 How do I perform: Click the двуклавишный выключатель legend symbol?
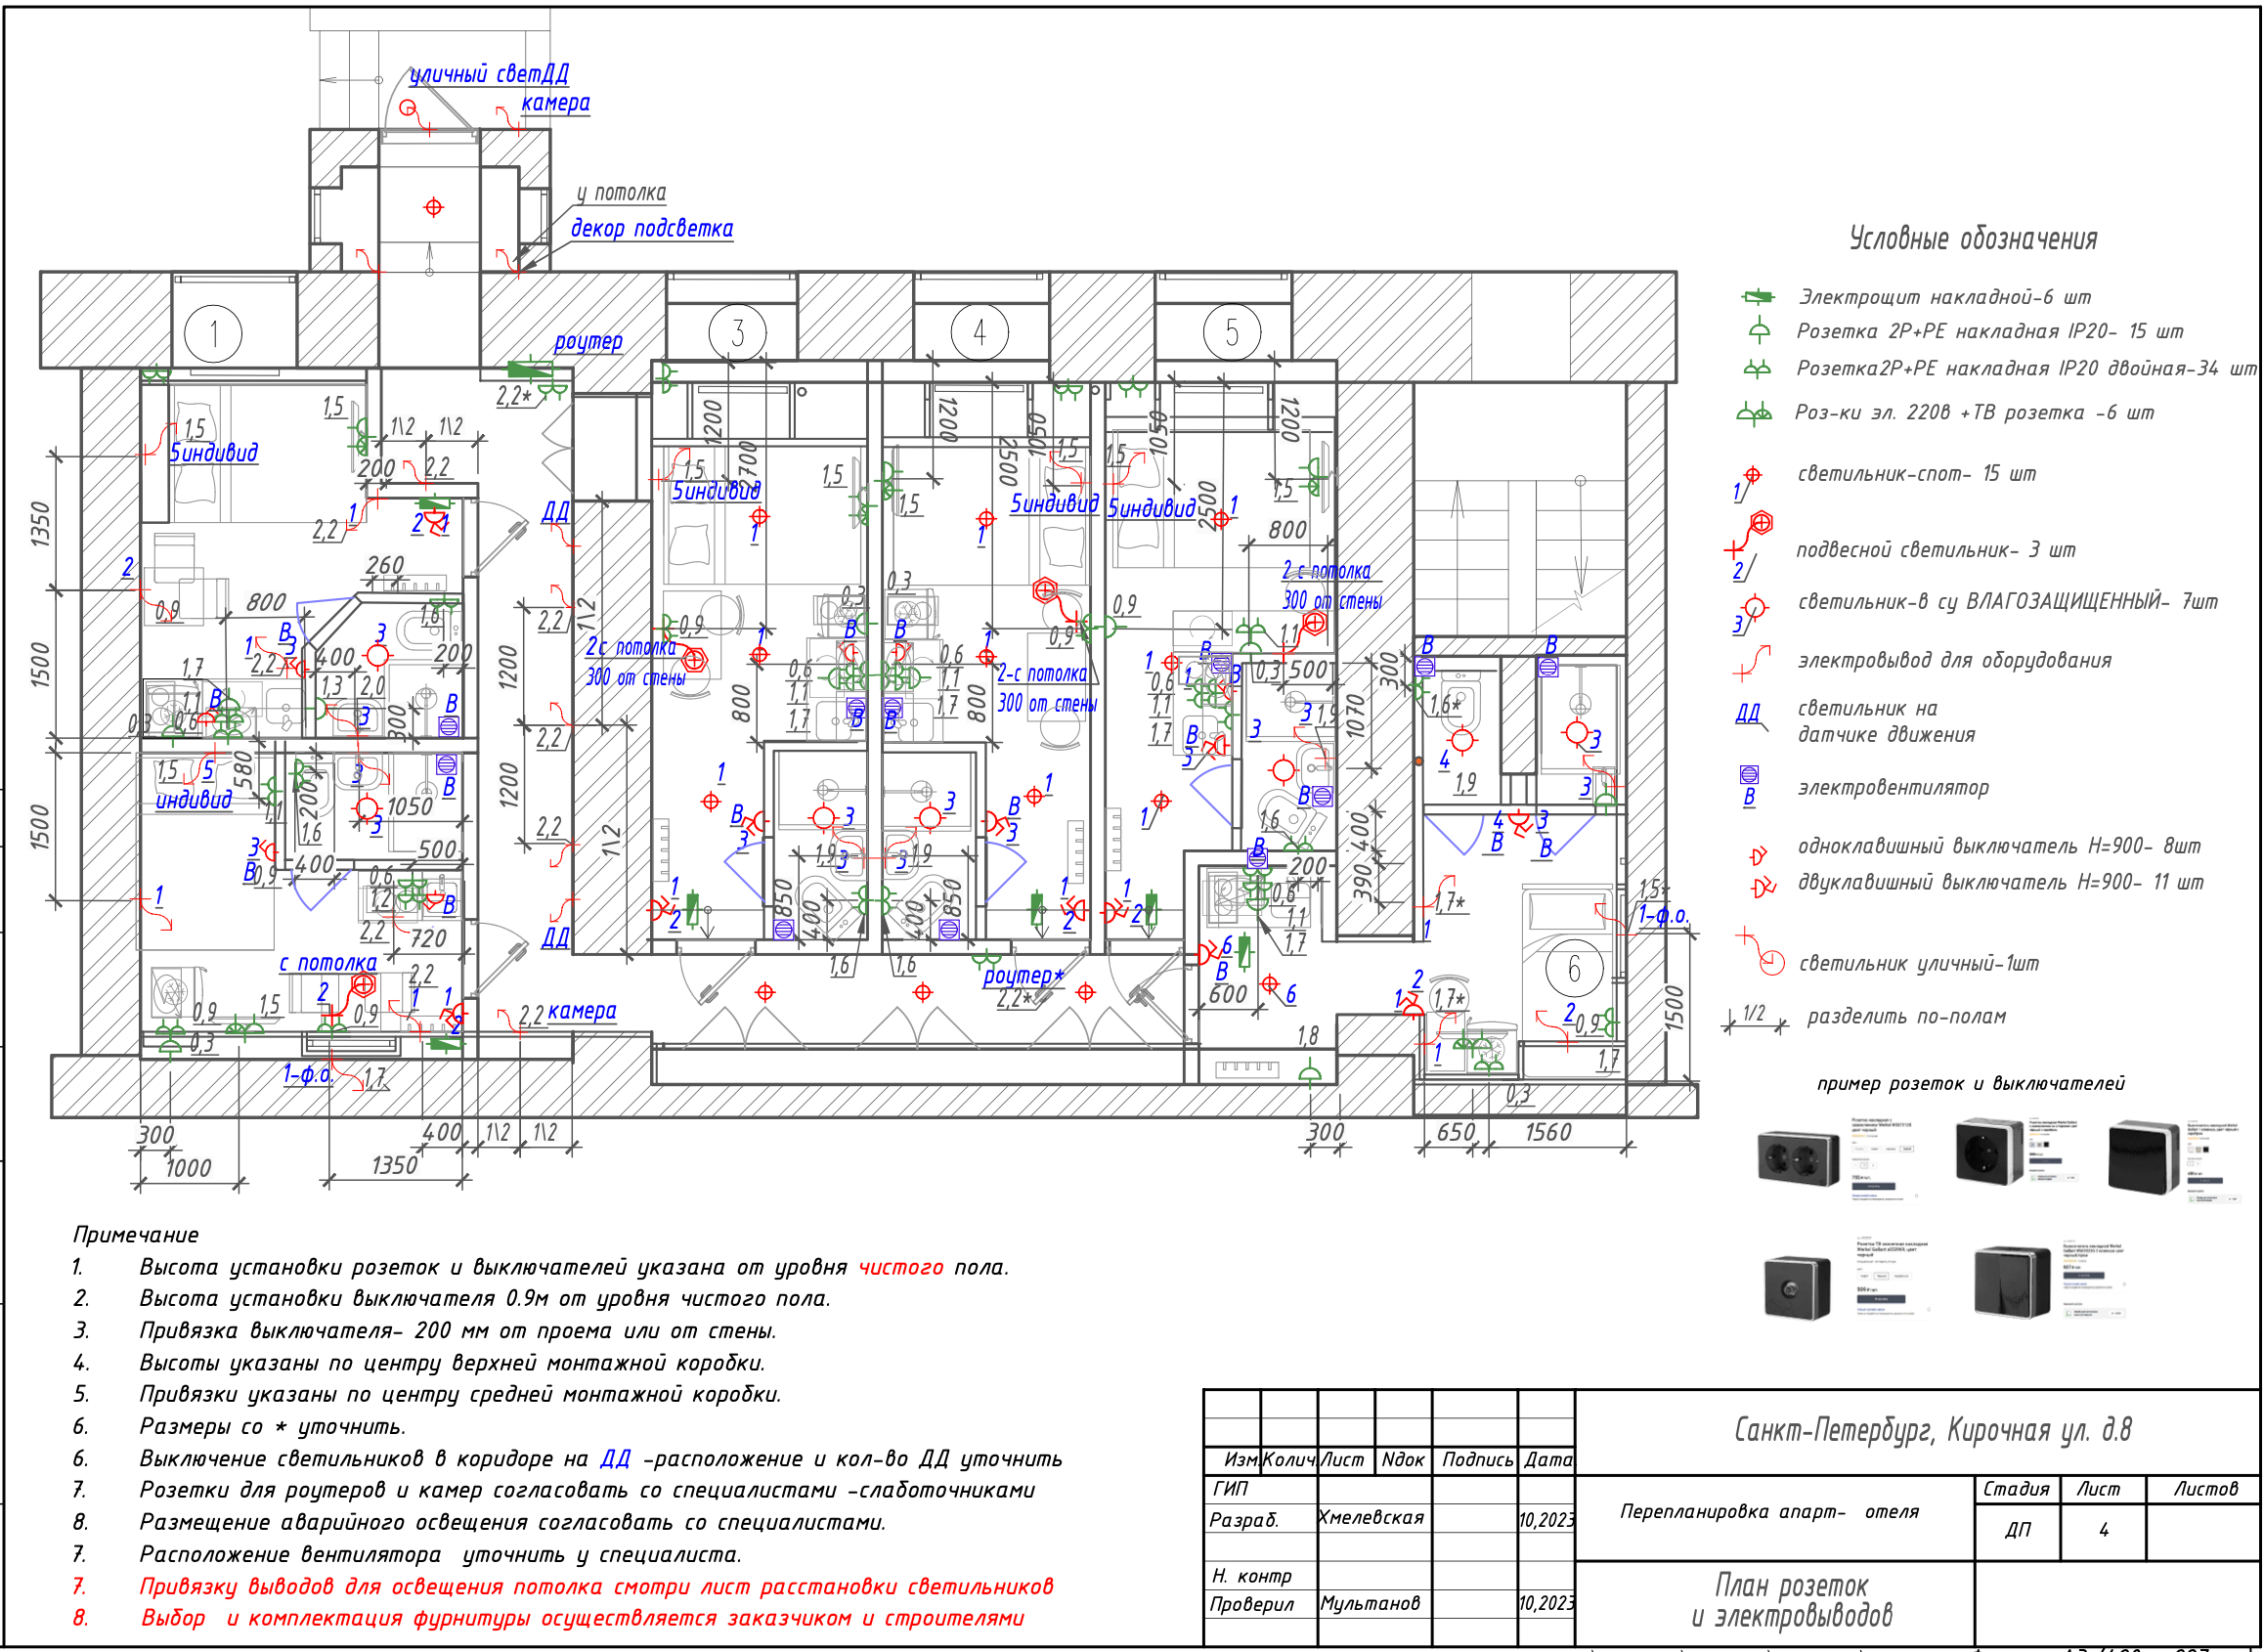1763,887
